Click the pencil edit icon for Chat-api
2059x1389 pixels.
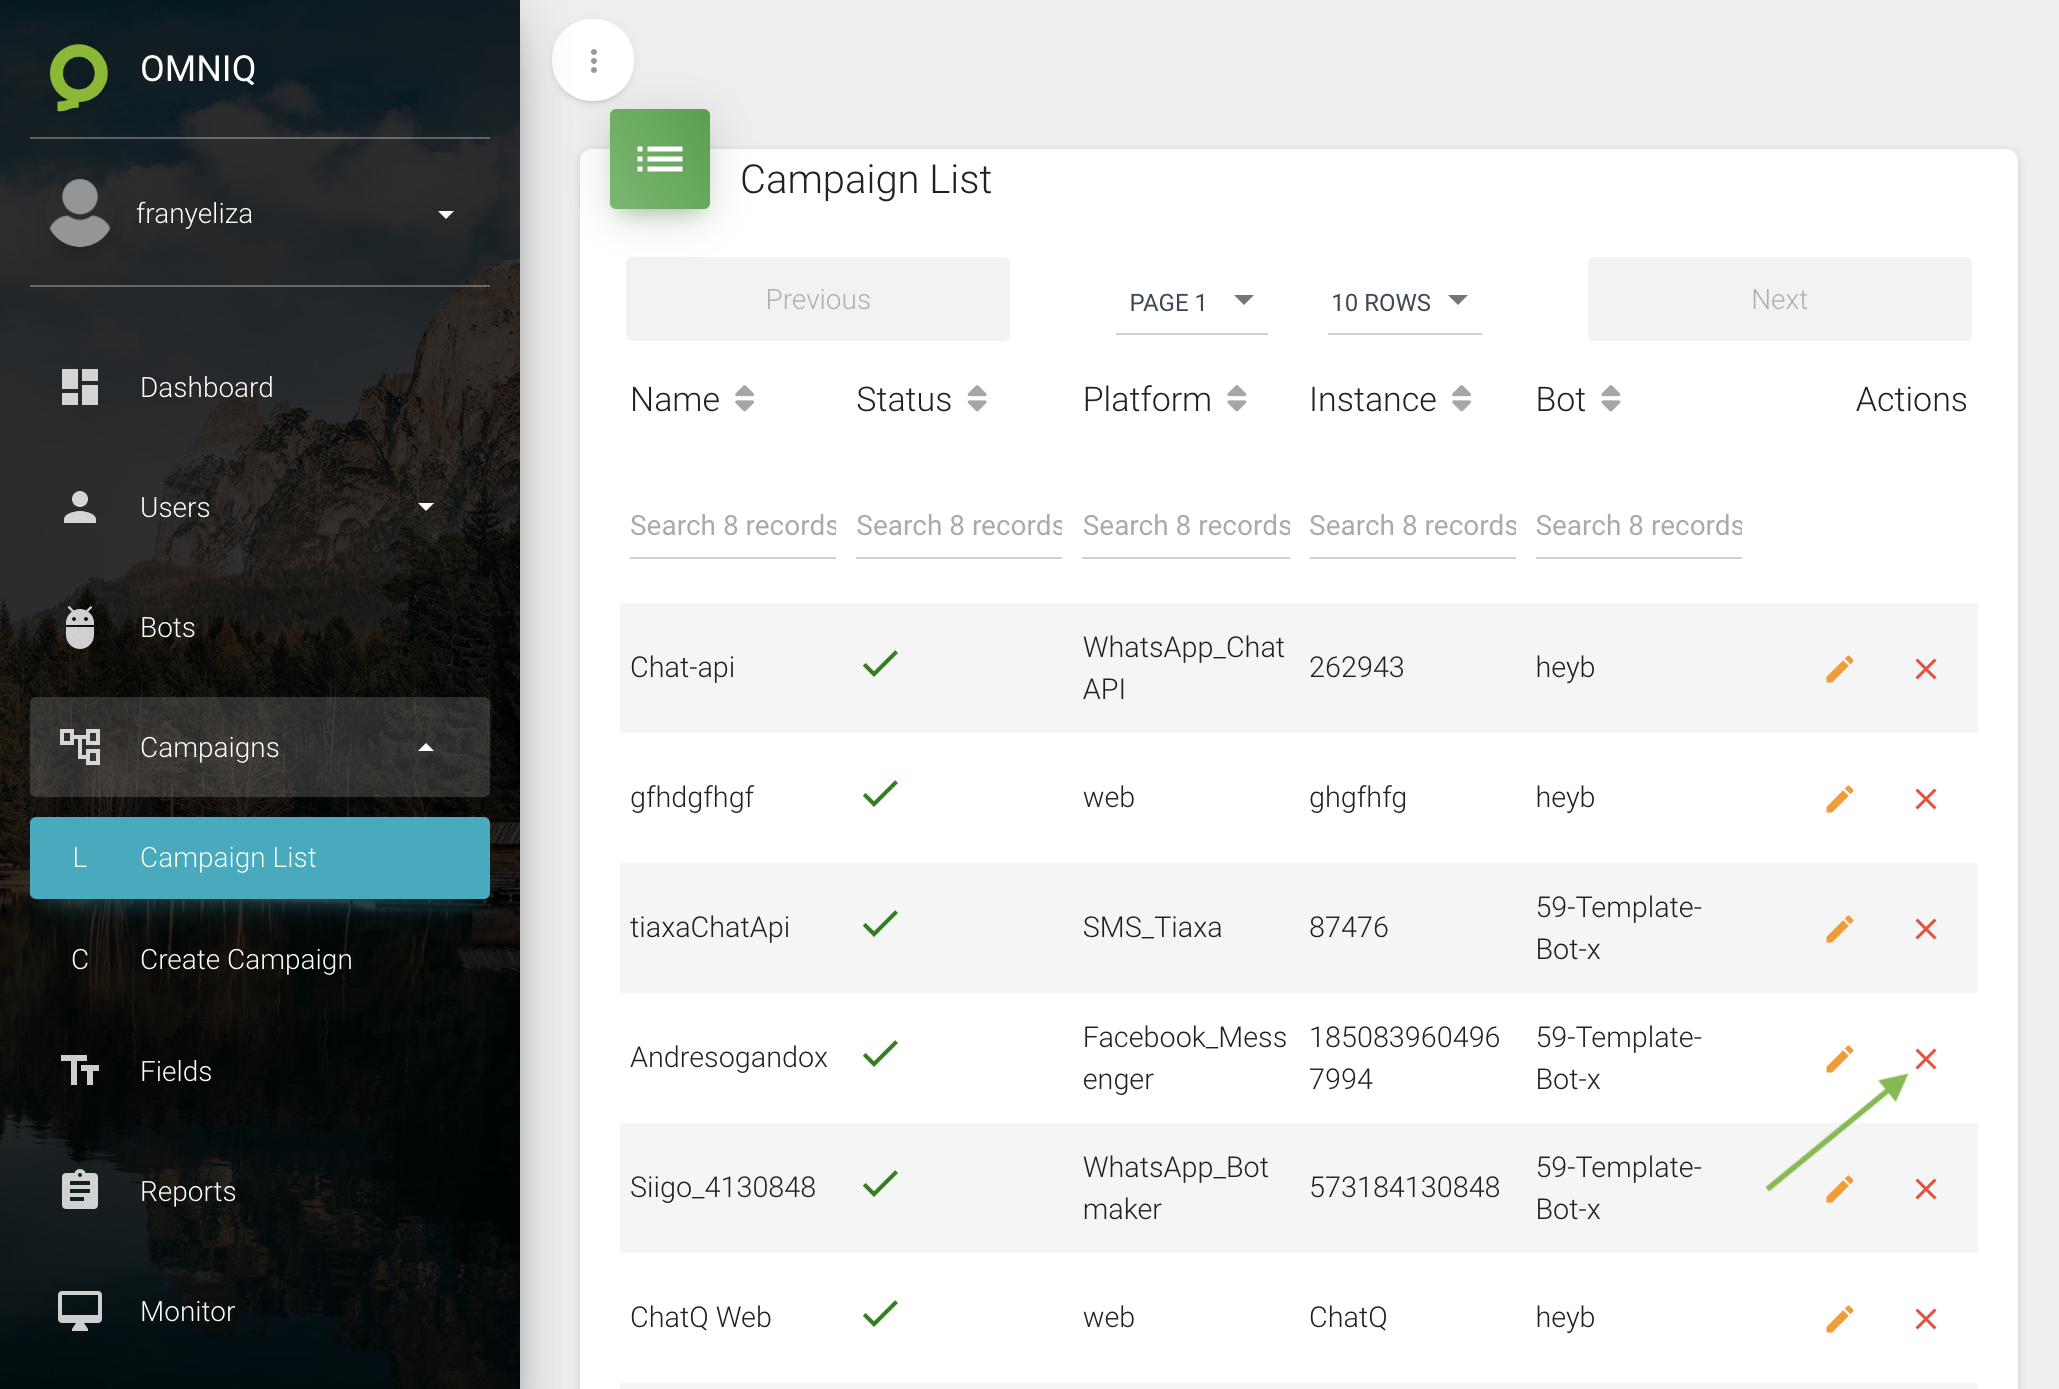[x=1839, y=669]
